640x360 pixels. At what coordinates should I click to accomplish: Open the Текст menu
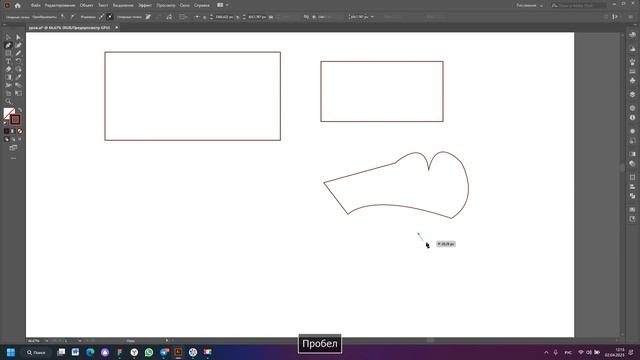point(103,5)
